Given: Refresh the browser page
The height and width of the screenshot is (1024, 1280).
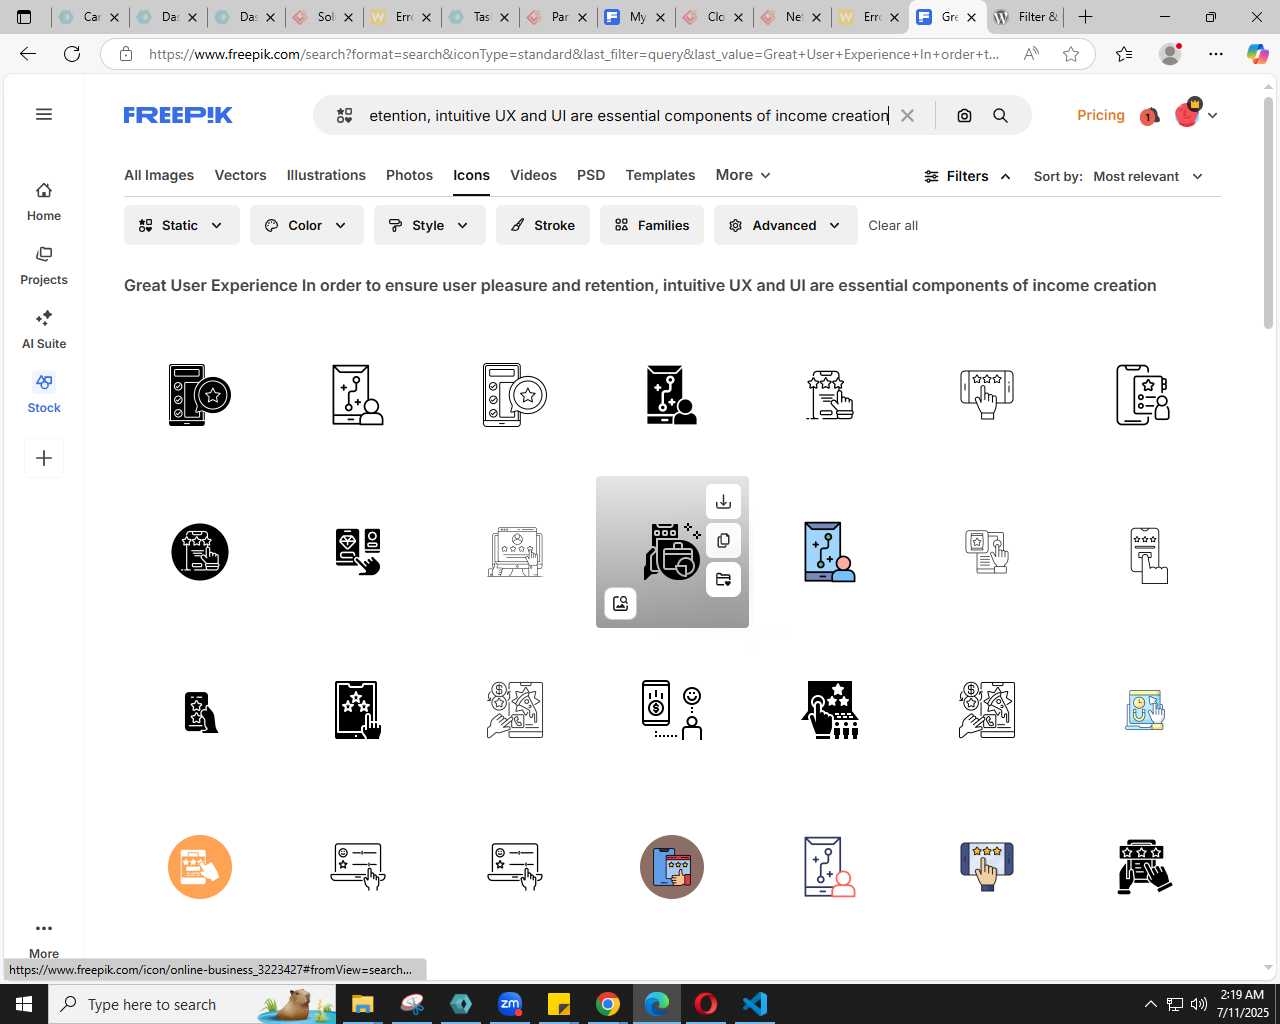Looking at the screenshot, I should 72,54.
